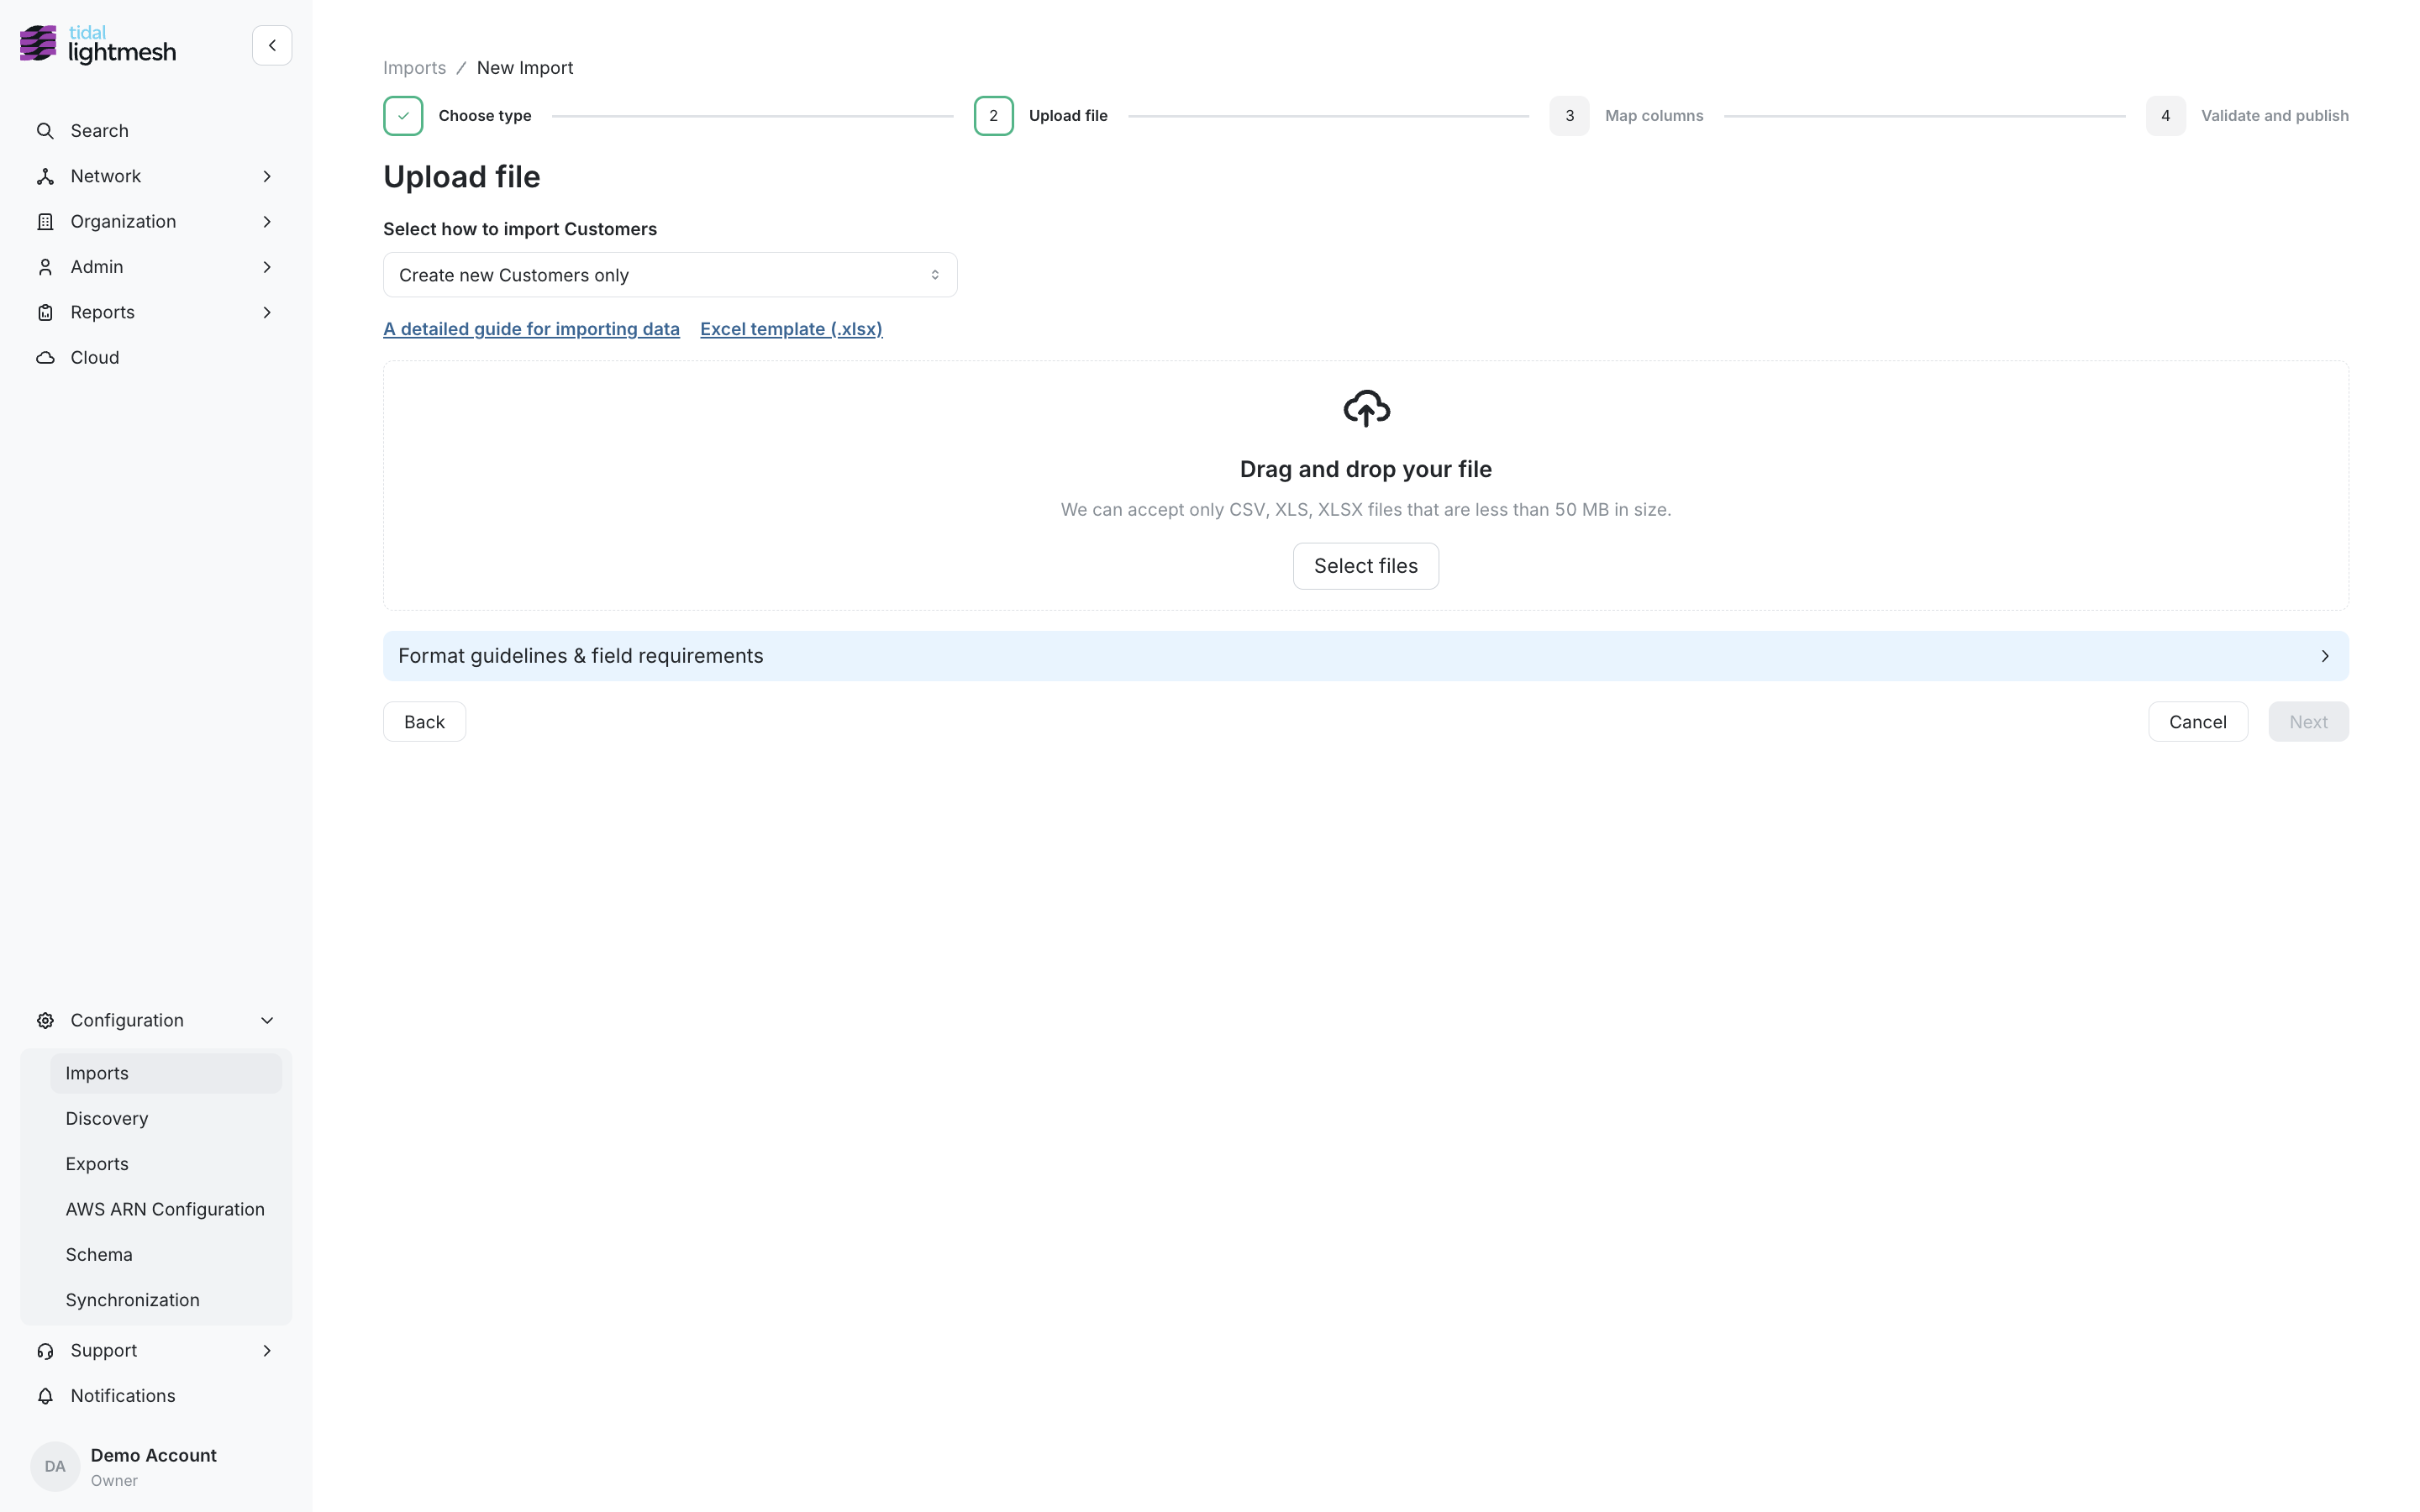Expand the Support menu chevron

(x=267, y=1351)
